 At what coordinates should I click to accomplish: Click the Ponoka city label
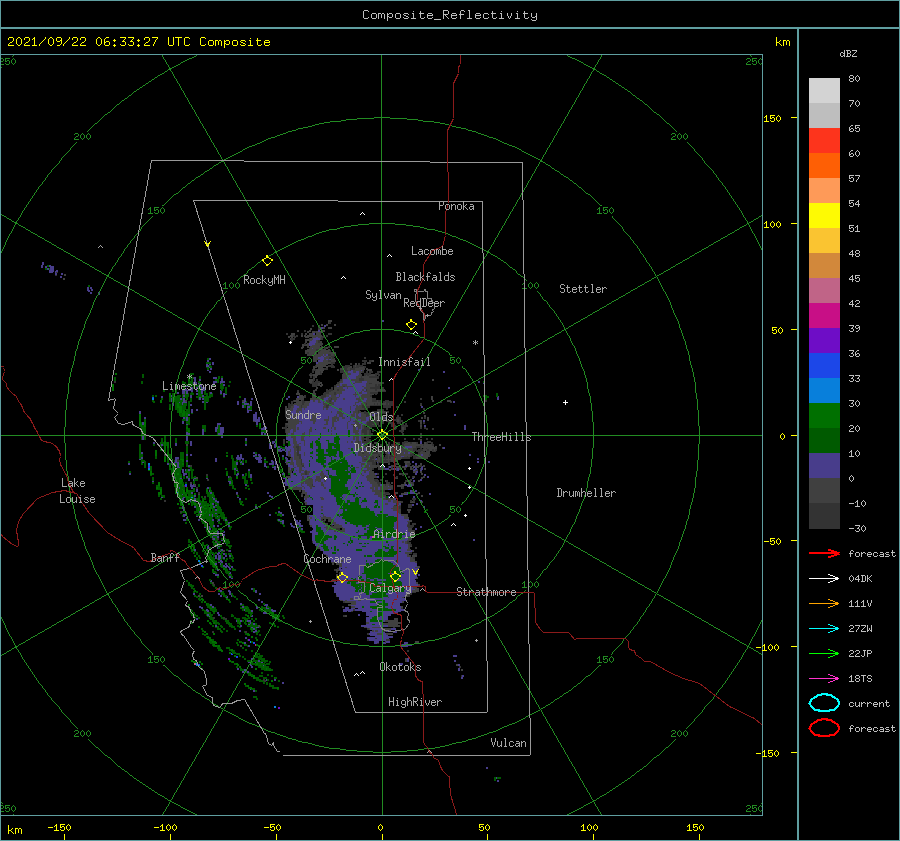[456, 206]
